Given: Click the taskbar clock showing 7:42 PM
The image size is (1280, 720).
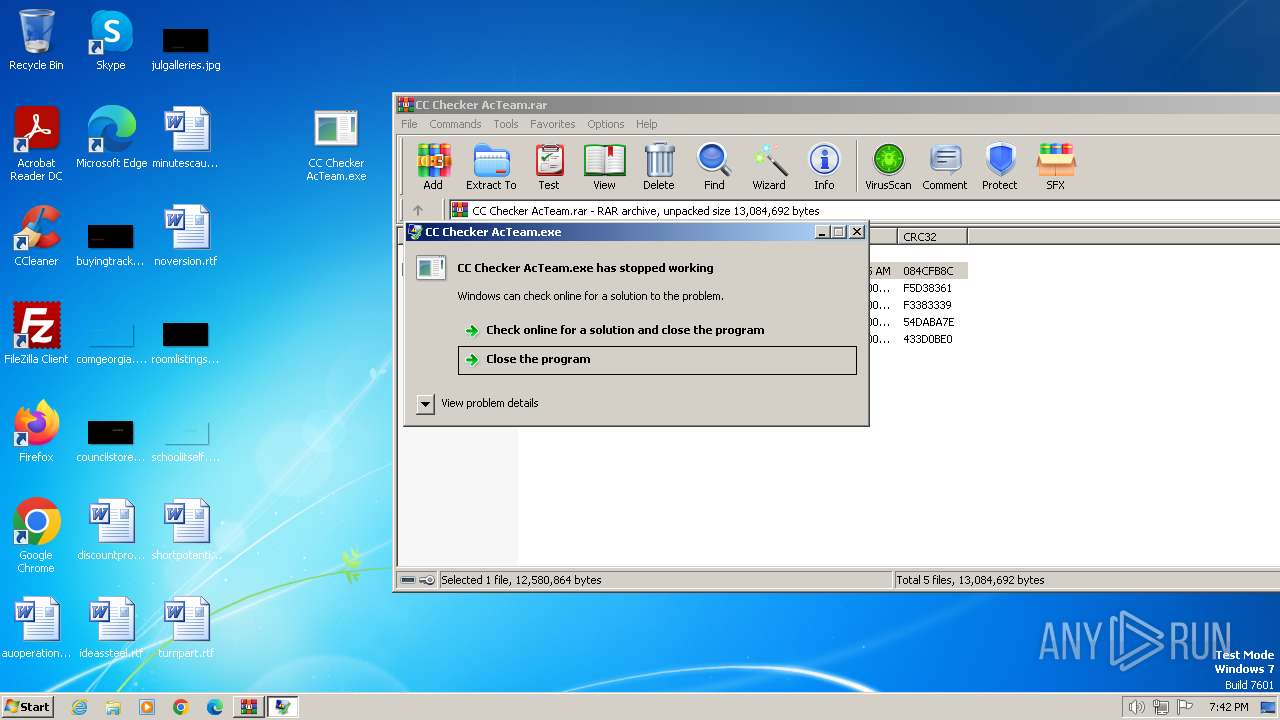Looking at the screenshot, I should (1228, 707).
